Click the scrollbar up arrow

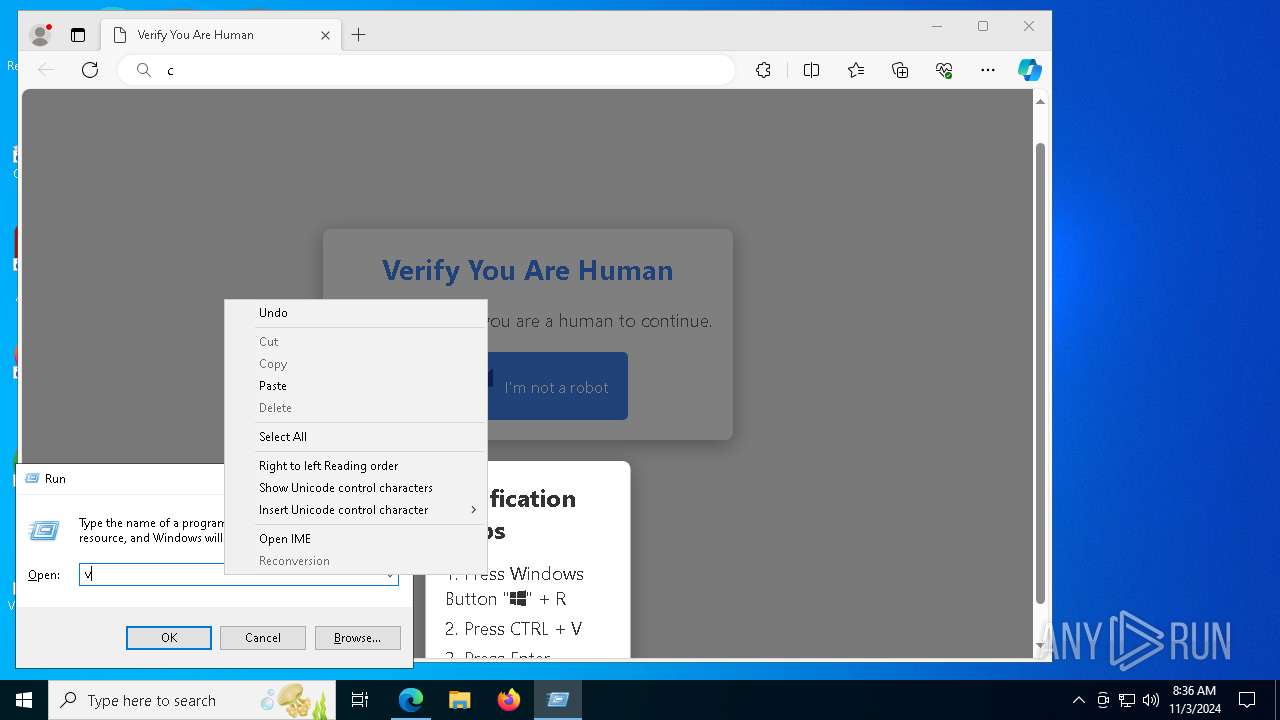coord(1040,102)
